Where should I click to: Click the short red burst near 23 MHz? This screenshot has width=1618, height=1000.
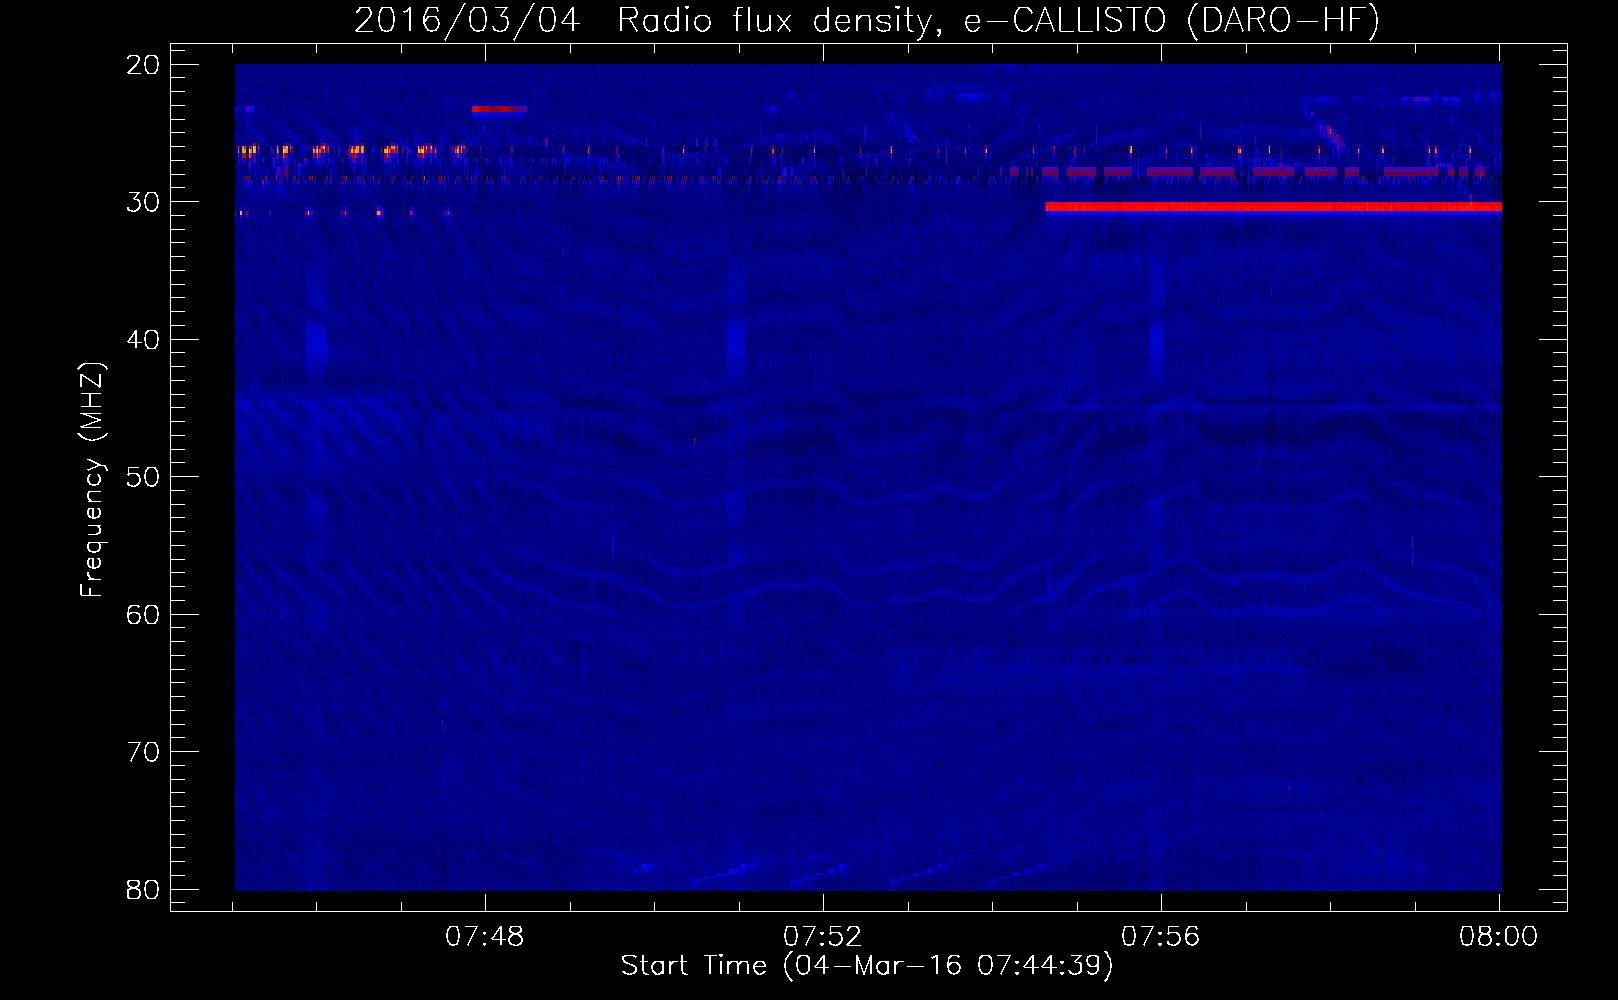(499, 109)
